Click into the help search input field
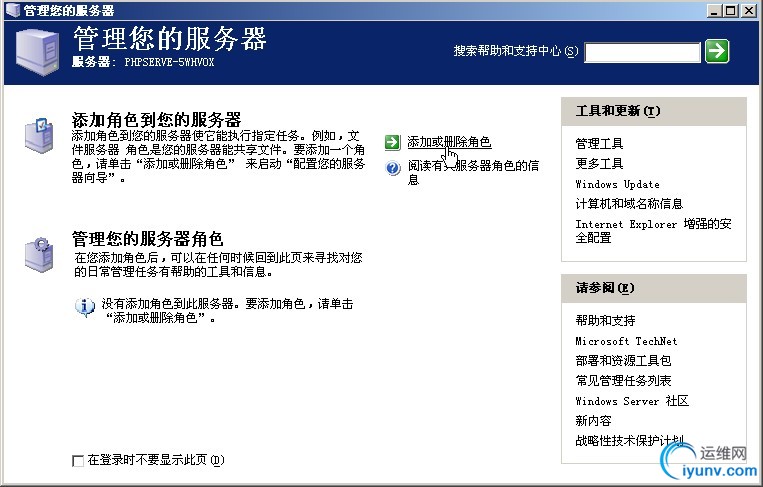The image size is (763, 487). point(642,53)
